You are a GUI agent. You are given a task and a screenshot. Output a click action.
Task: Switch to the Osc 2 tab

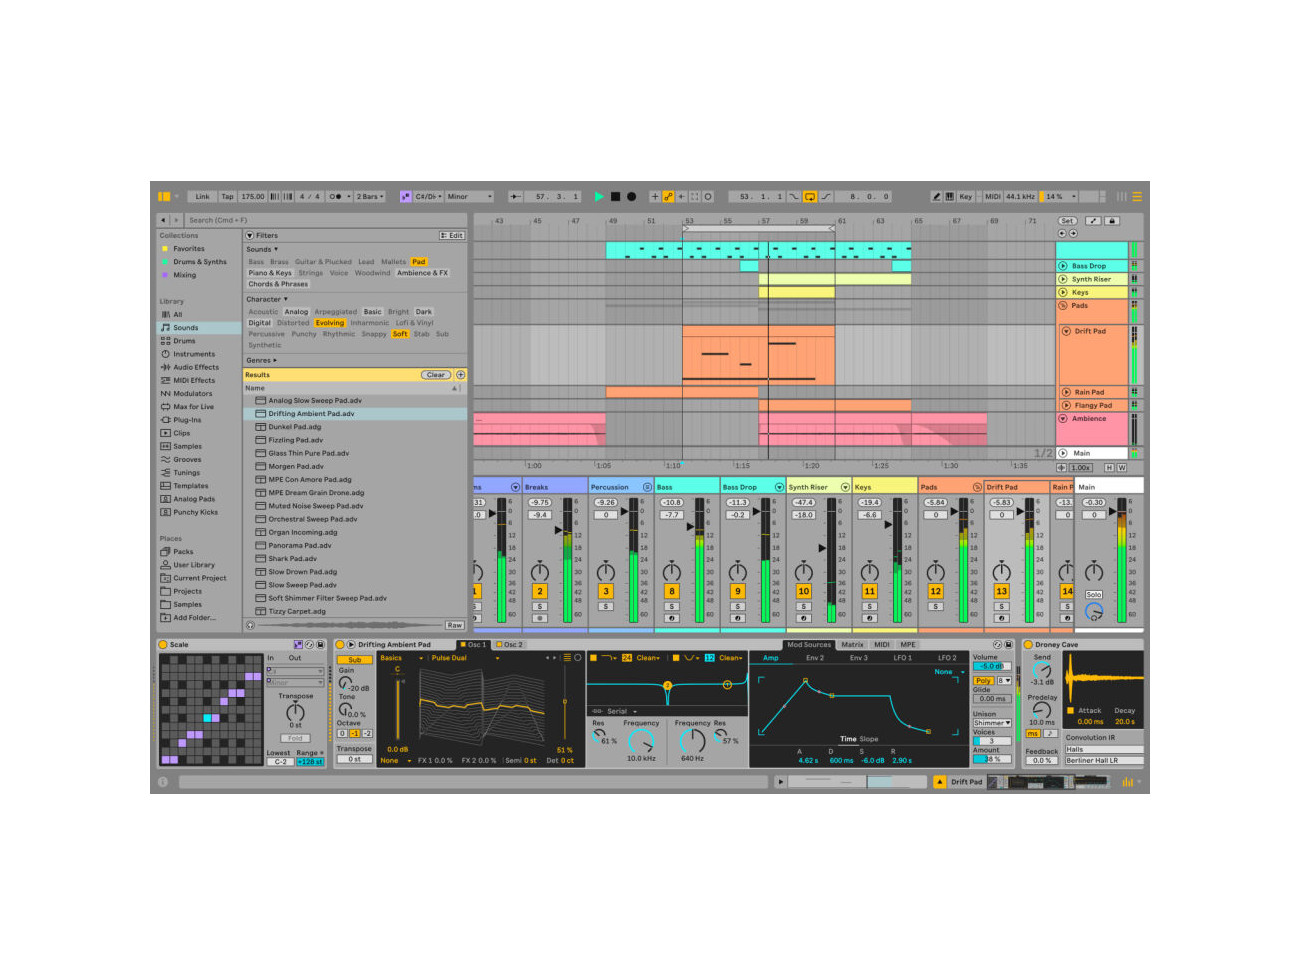pos(510,645)
